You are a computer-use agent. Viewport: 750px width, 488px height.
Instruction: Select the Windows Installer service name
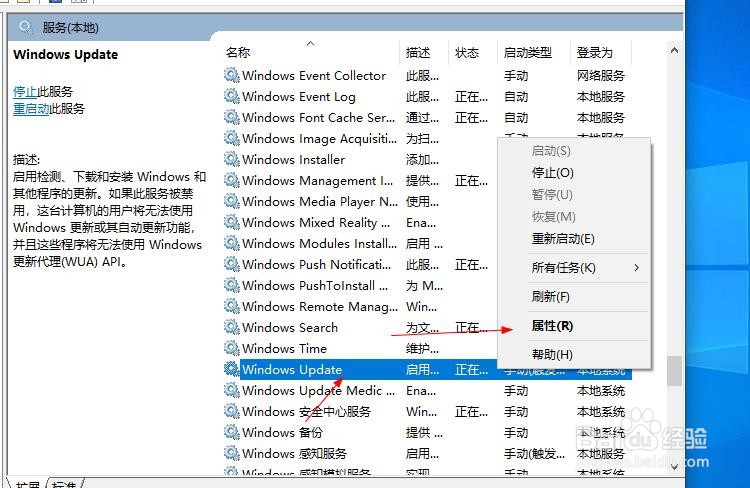tap(293, 160)
